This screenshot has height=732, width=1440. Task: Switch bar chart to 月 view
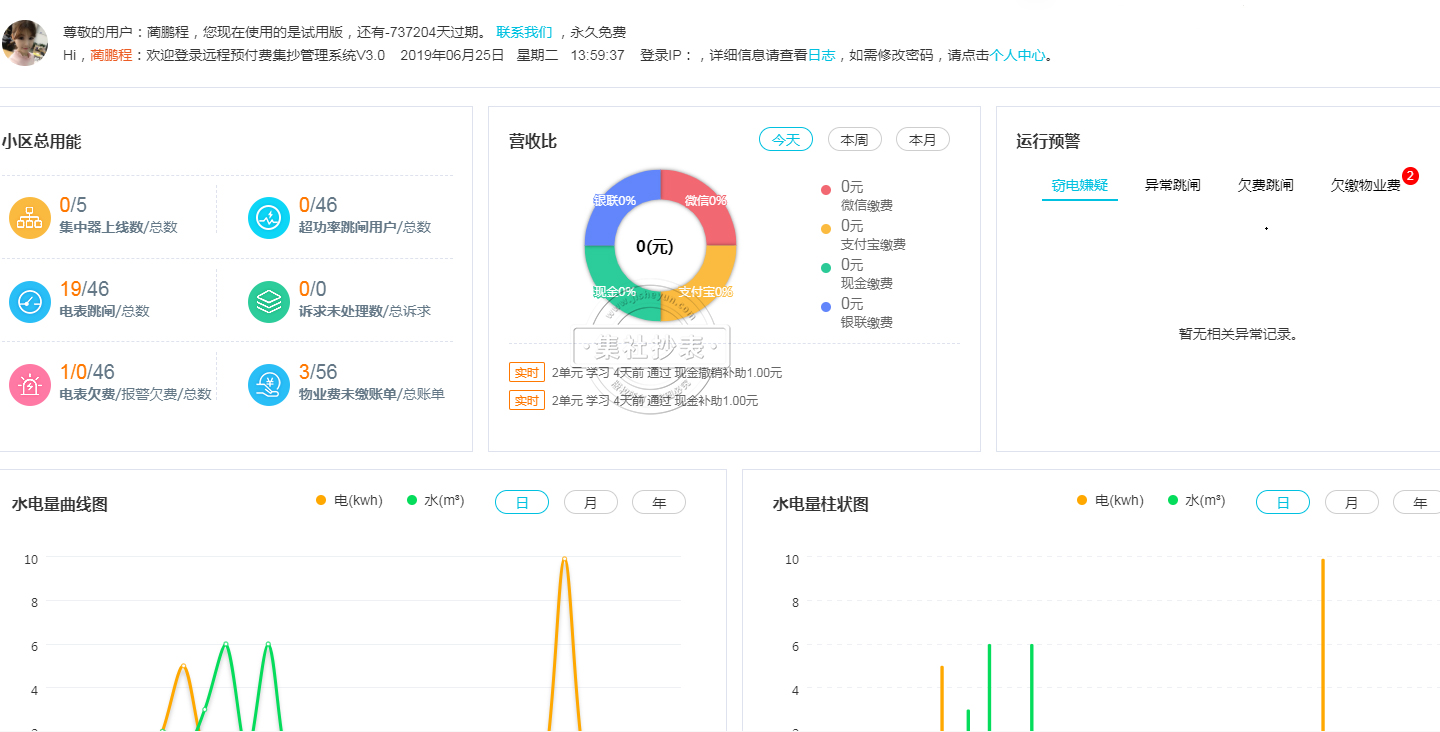click(x=1351, y=502)
